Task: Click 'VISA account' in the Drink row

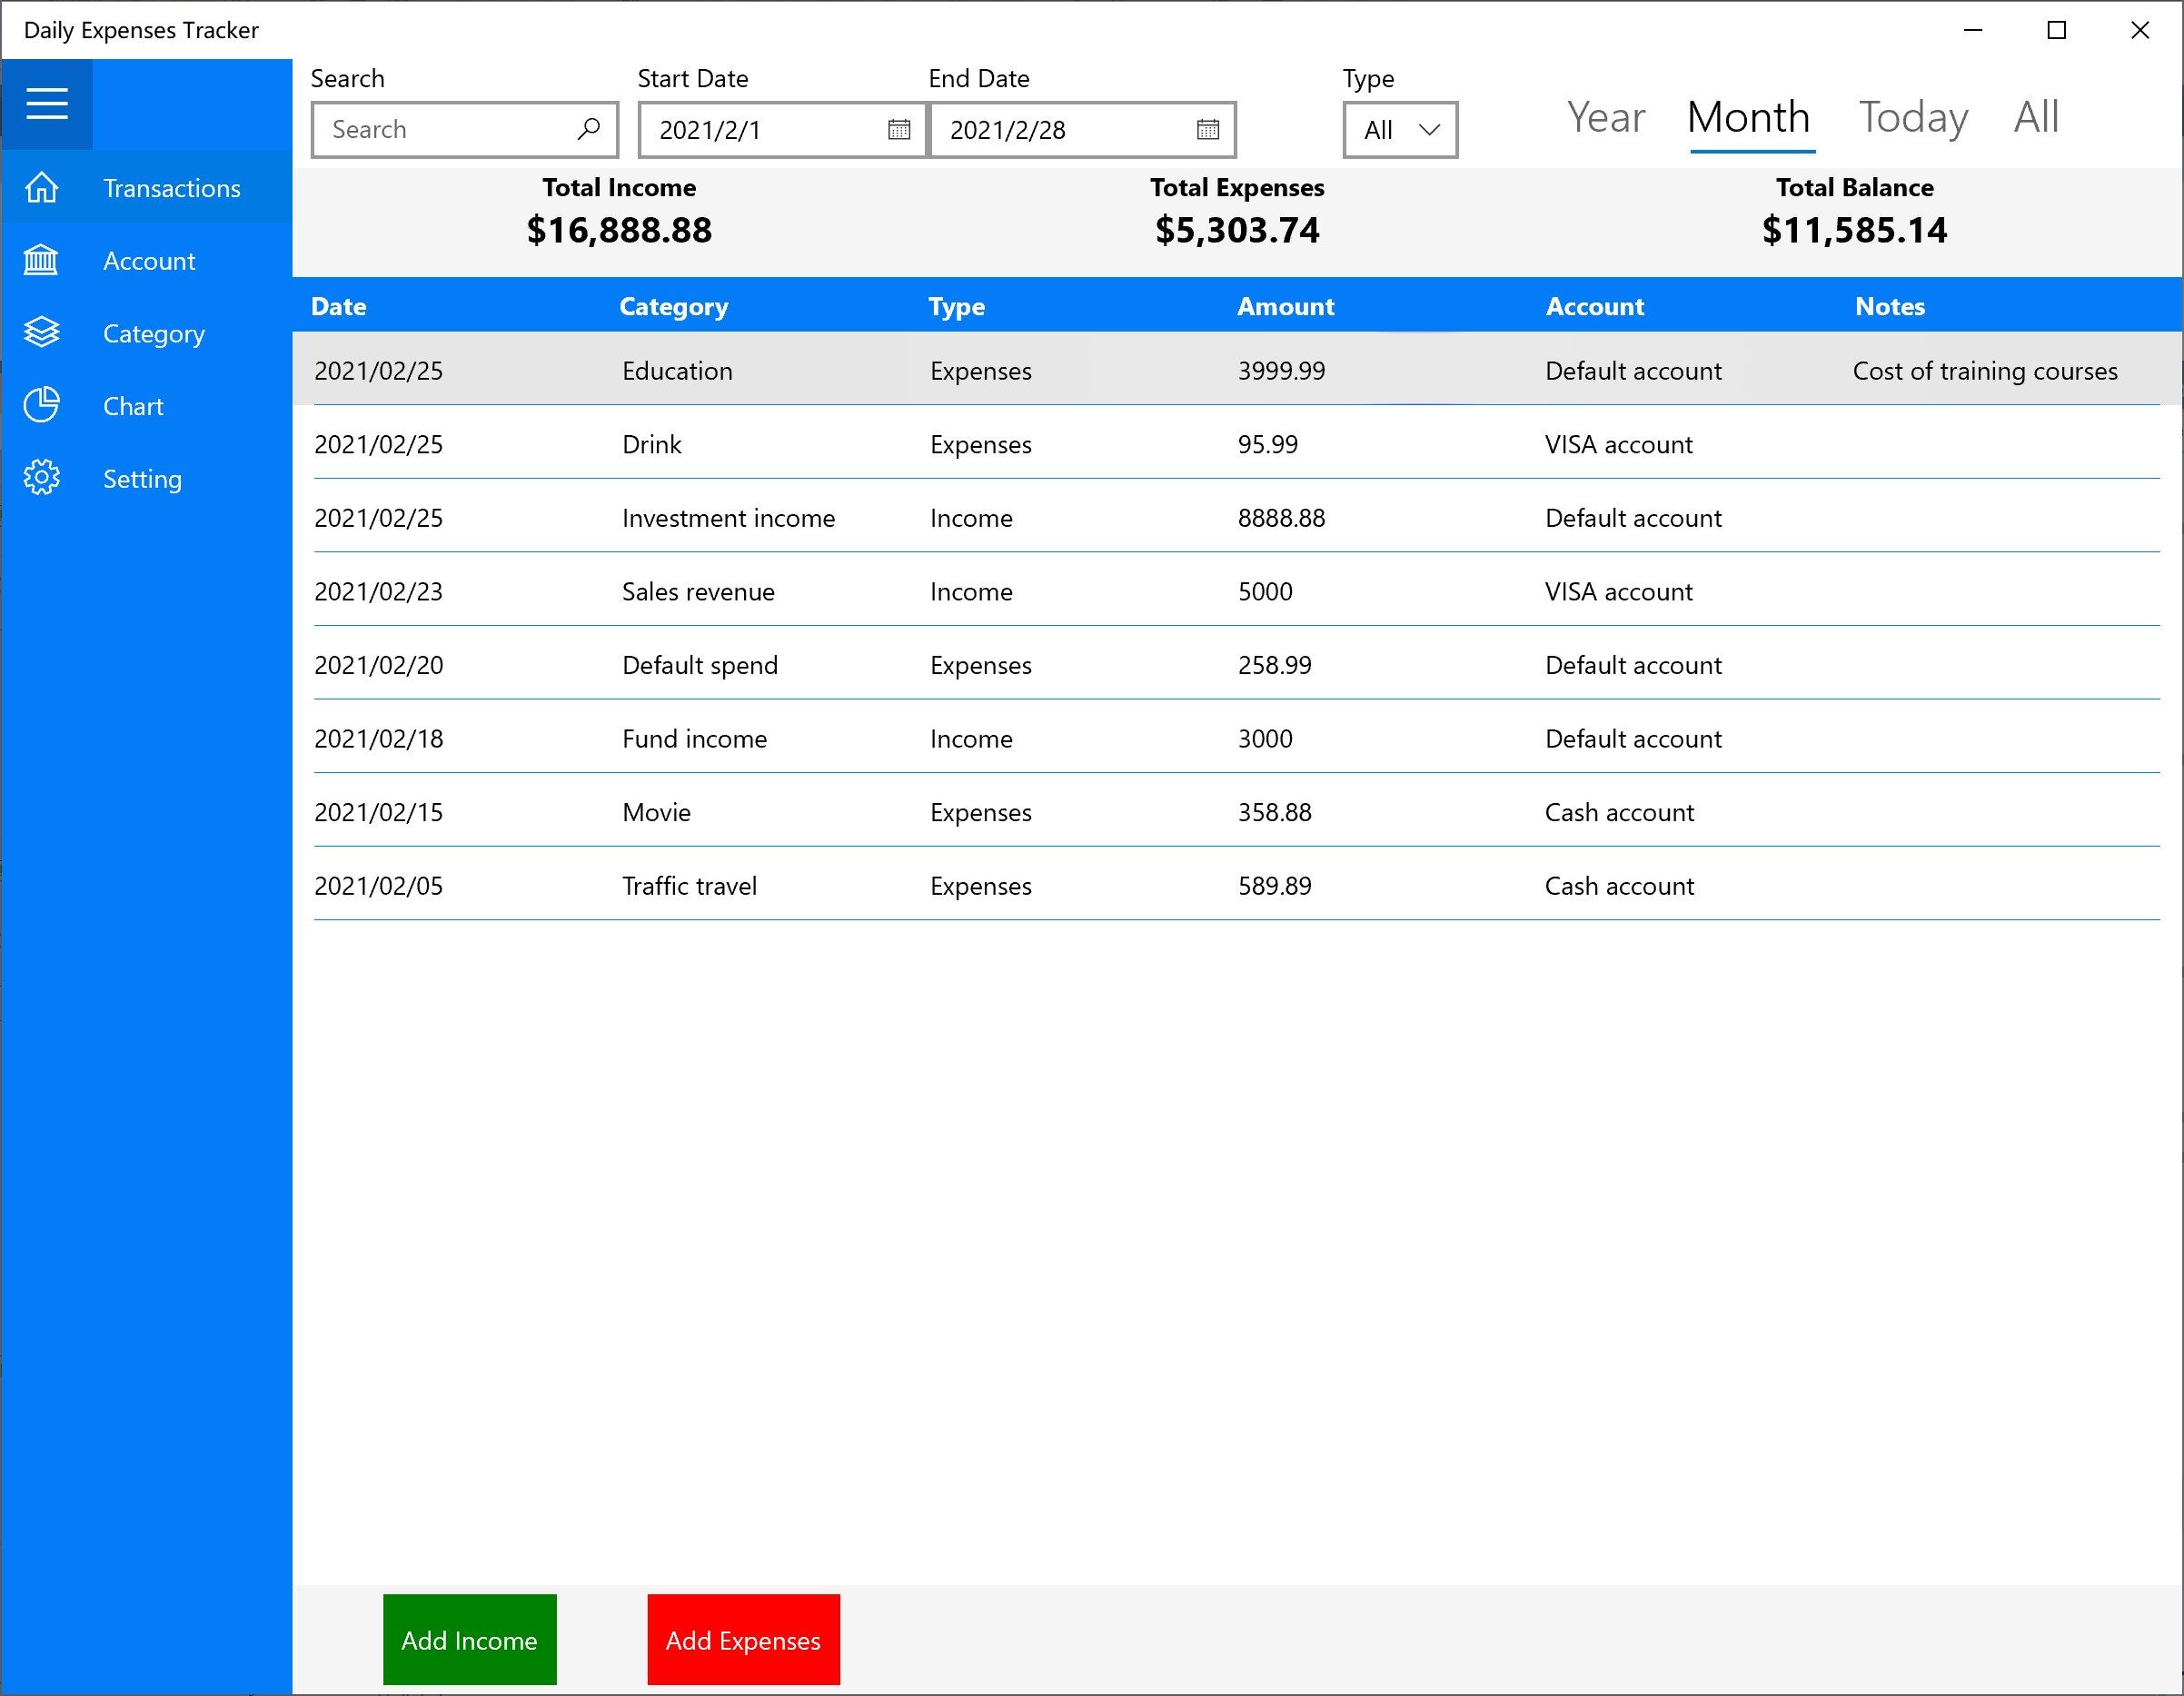Action: 1618,445
